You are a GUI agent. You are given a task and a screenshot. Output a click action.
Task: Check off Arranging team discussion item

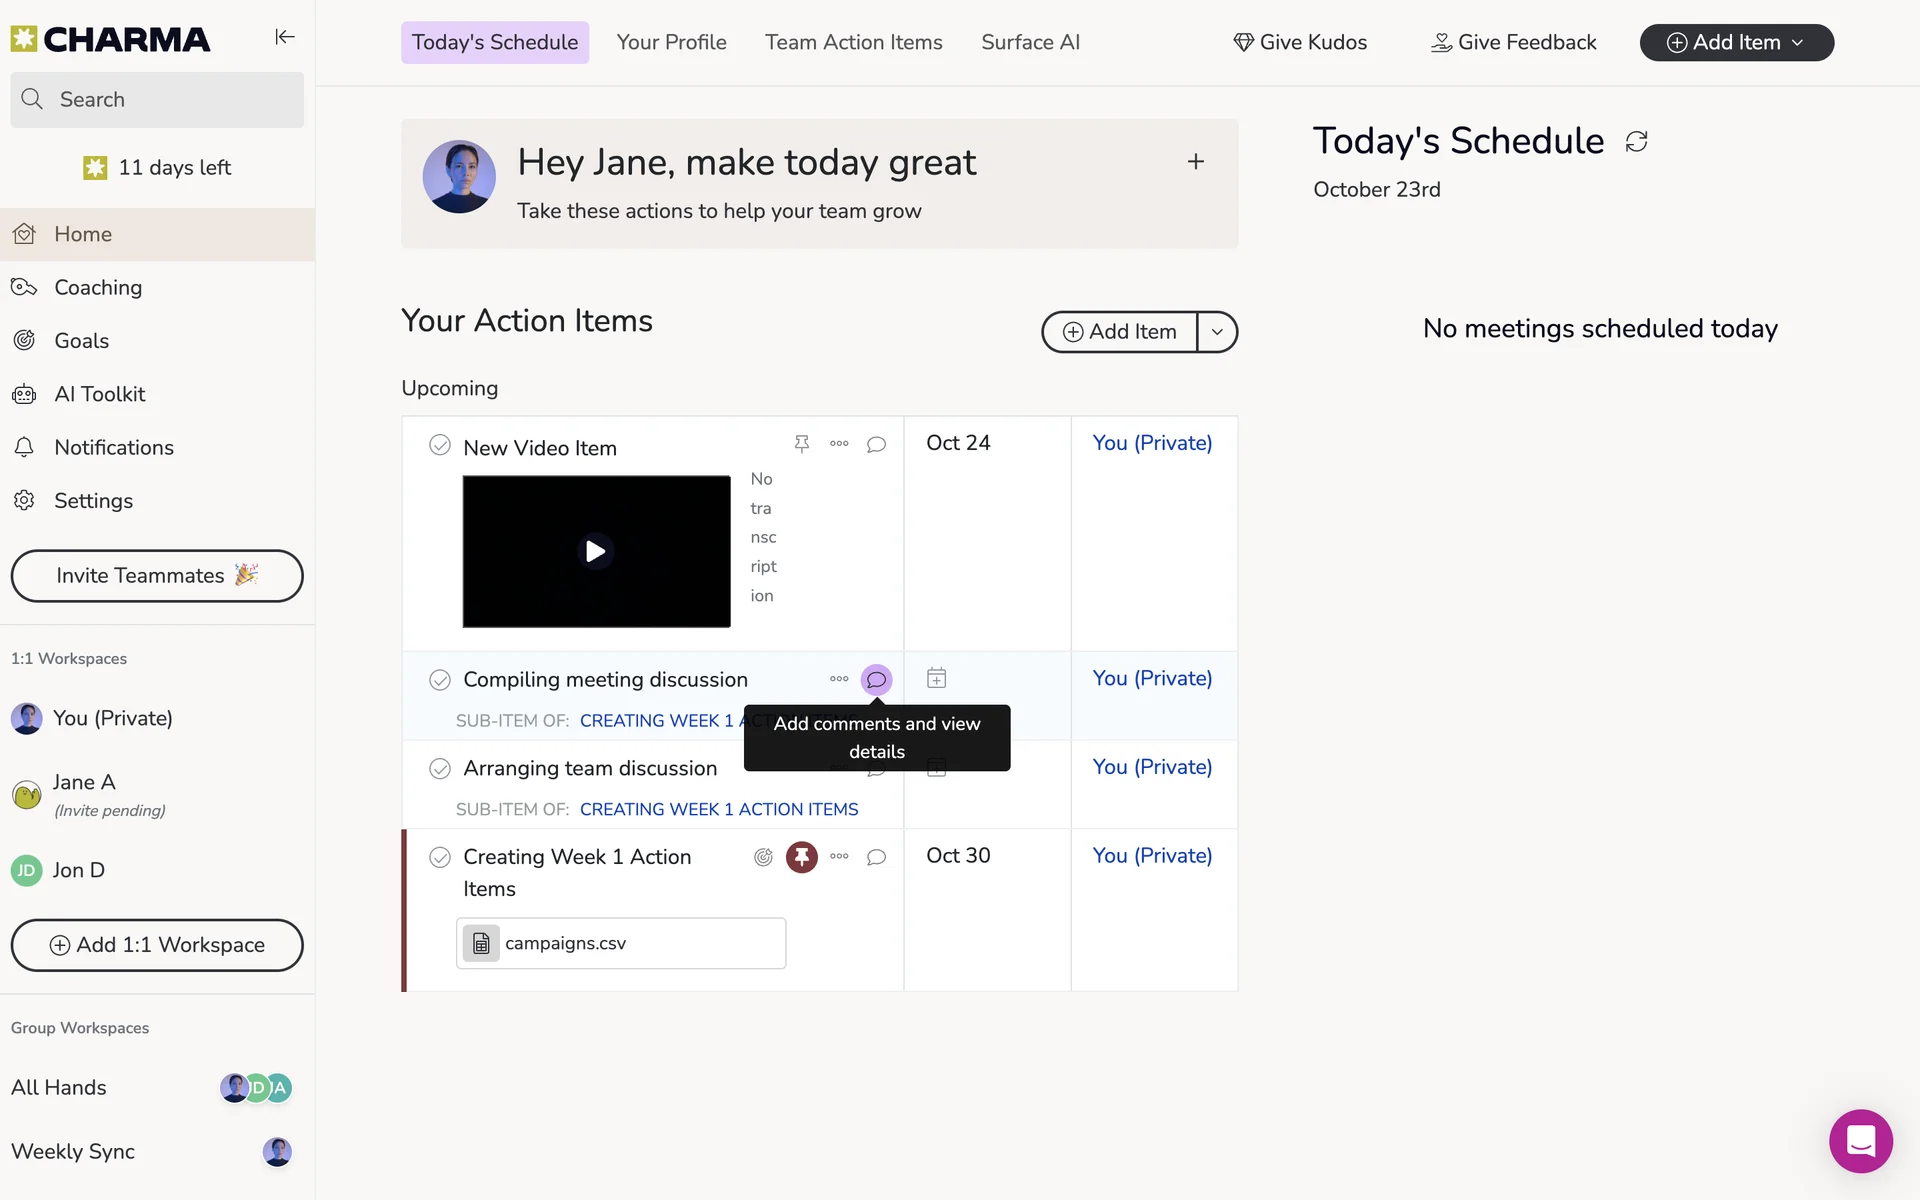point(440,769)
